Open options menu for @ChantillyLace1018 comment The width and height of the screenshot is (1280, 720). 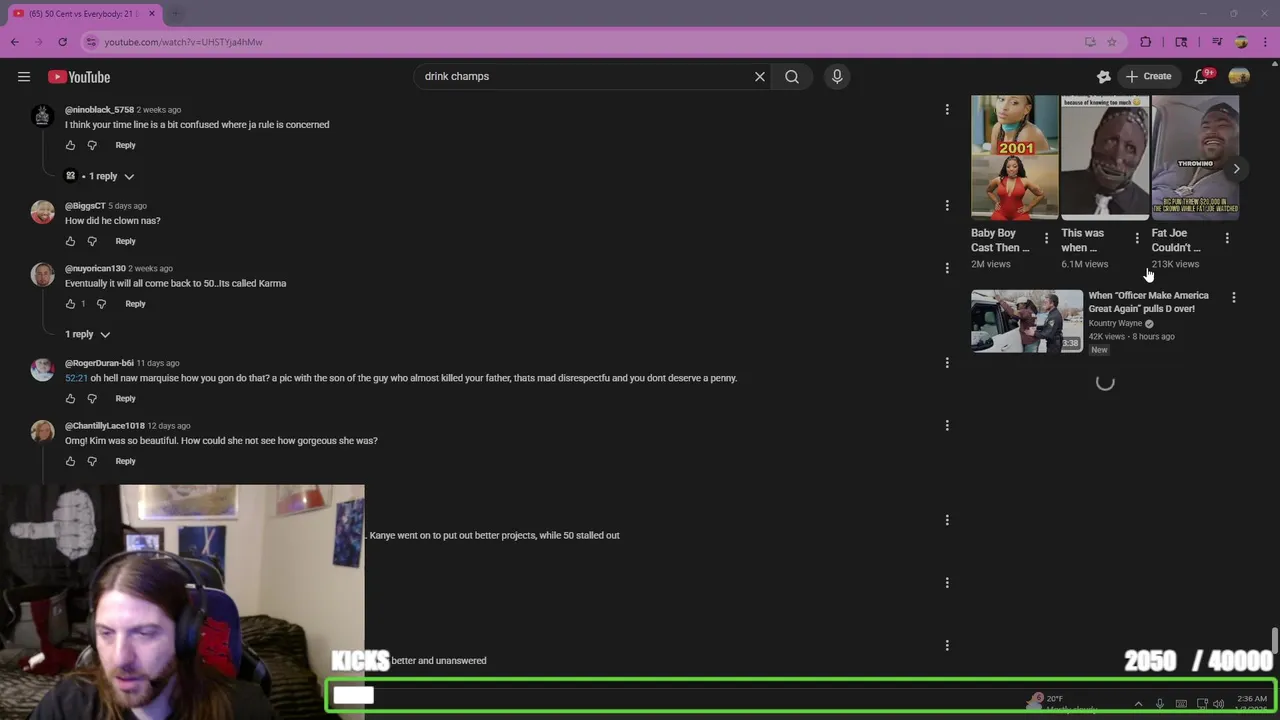click(x=947, y=425)
